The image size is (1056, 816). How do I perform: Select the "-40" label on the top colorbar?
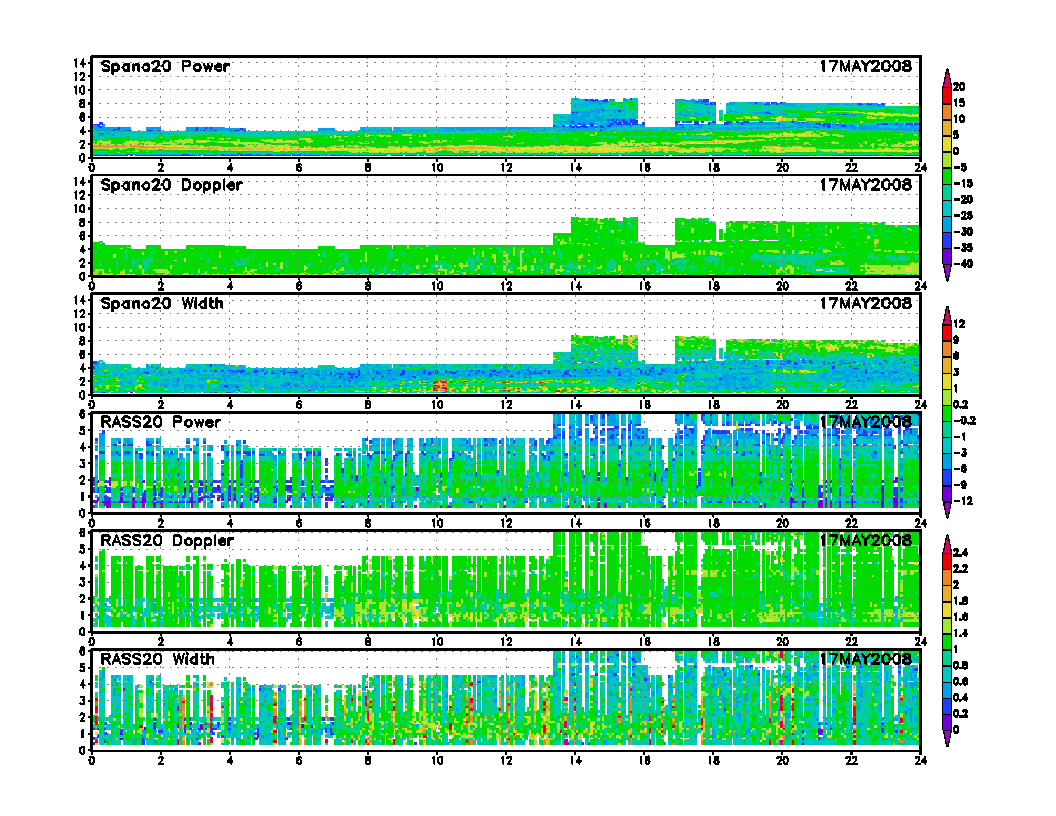pyautogui.click(x=962, y=264)
